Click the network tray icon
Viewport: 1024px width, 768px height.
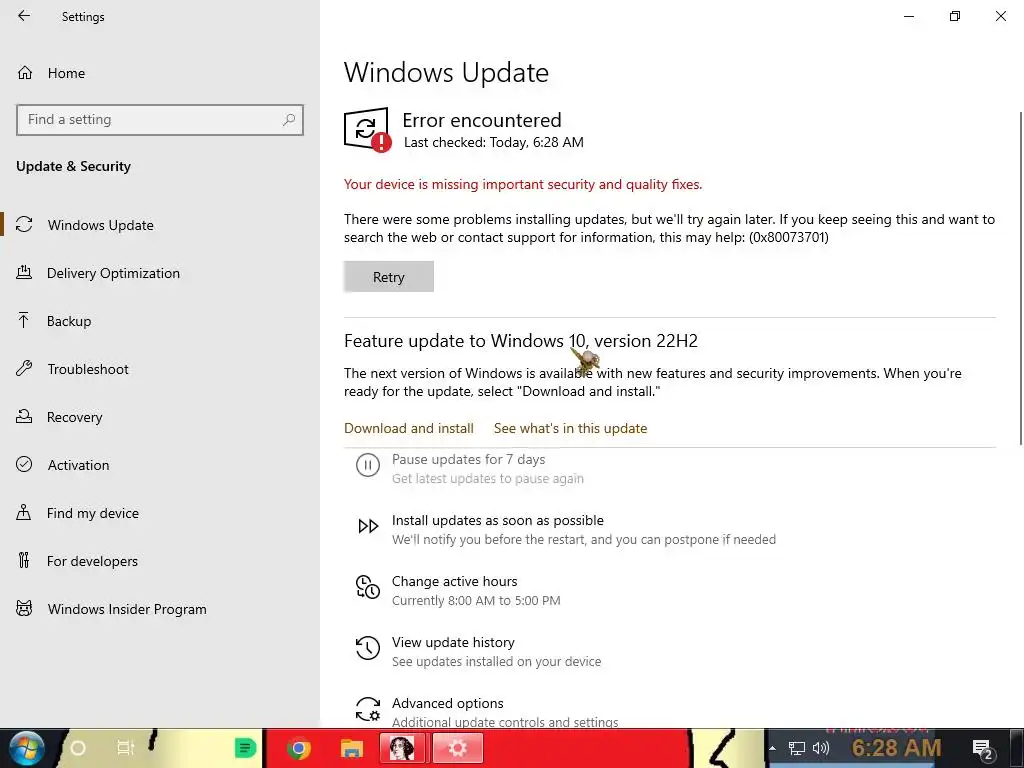797,748
